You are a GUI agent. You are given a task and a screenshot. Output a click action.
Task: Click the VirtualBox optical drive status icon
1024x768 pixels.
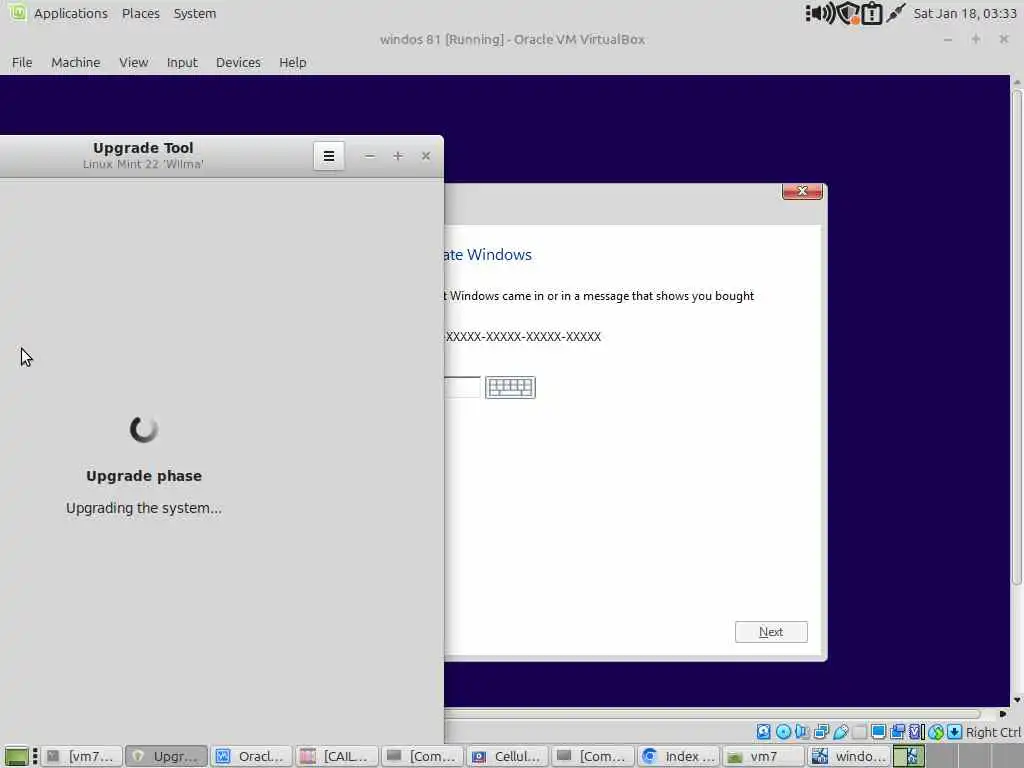783,731
